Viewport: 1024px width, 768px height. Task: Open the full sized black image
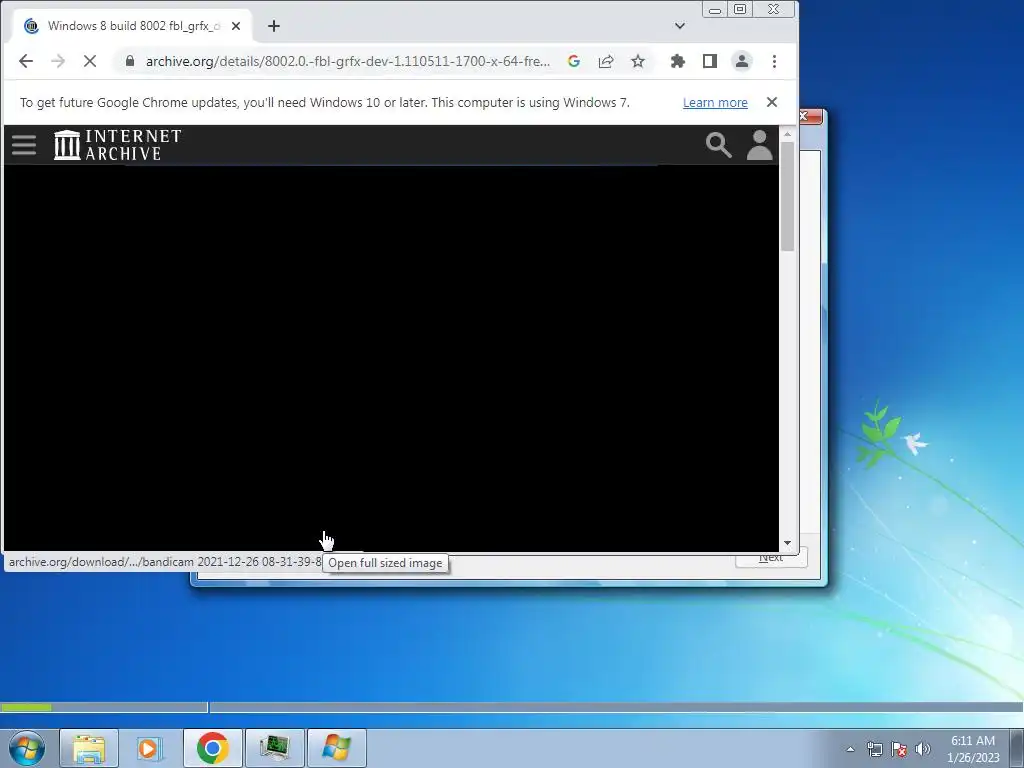(391, 358)
